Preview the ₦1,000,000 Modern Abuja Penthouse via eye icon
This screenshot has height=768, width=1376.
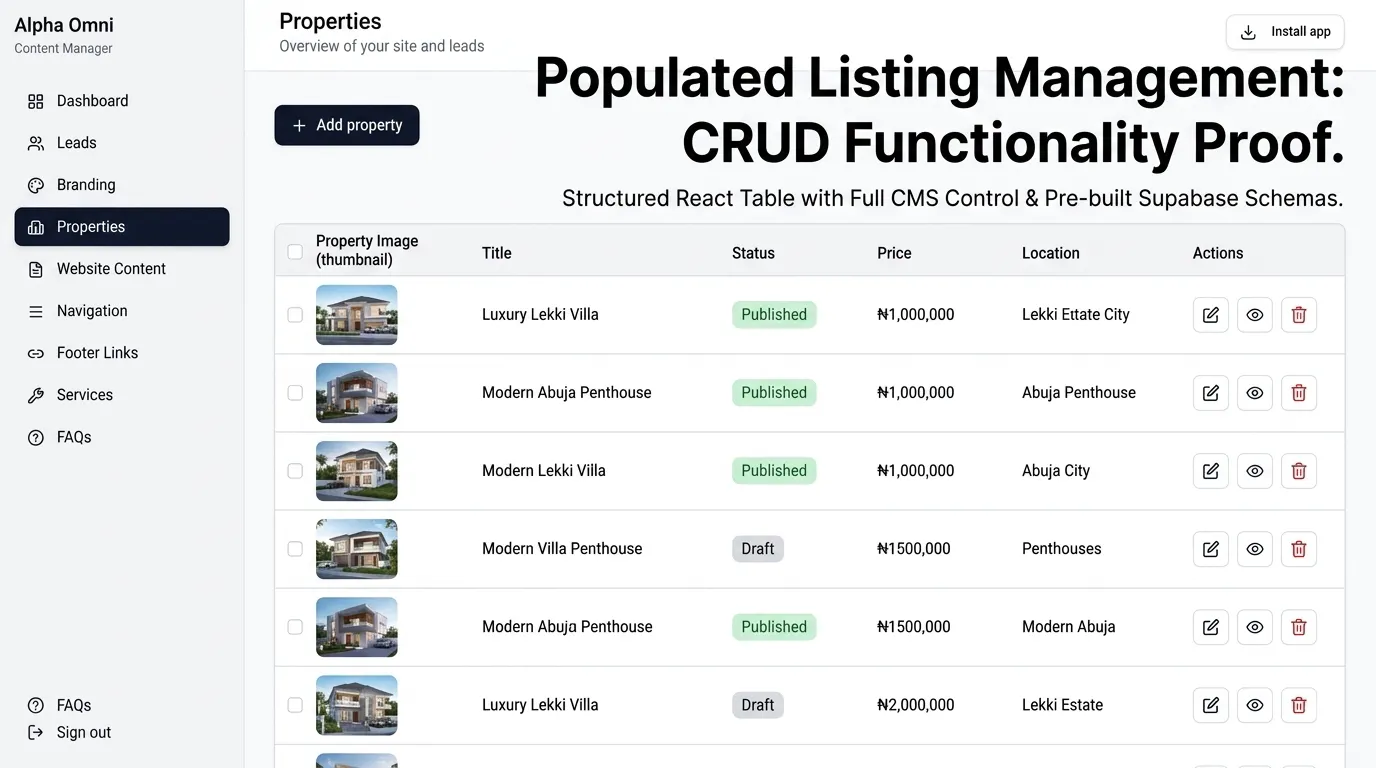[1255, 393]
